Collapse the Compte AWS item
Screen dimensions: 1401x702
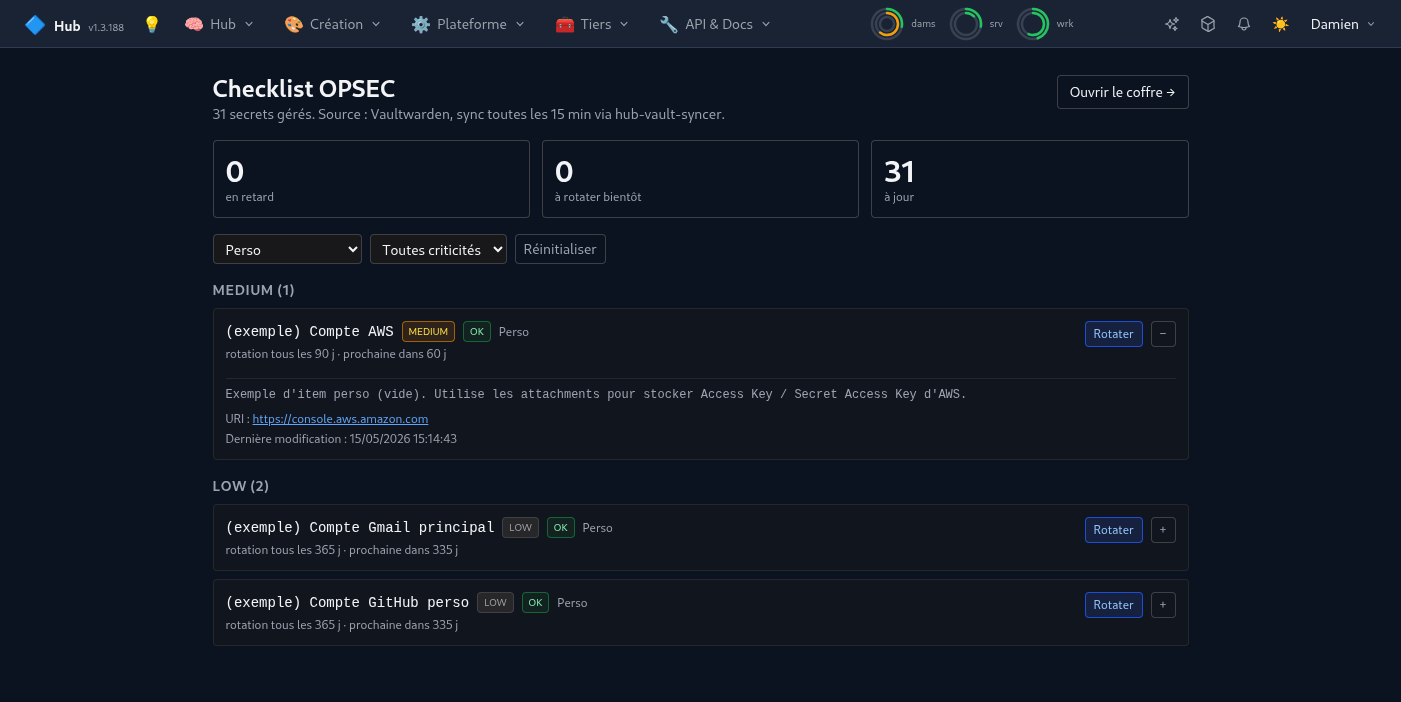pos(1163,334)
